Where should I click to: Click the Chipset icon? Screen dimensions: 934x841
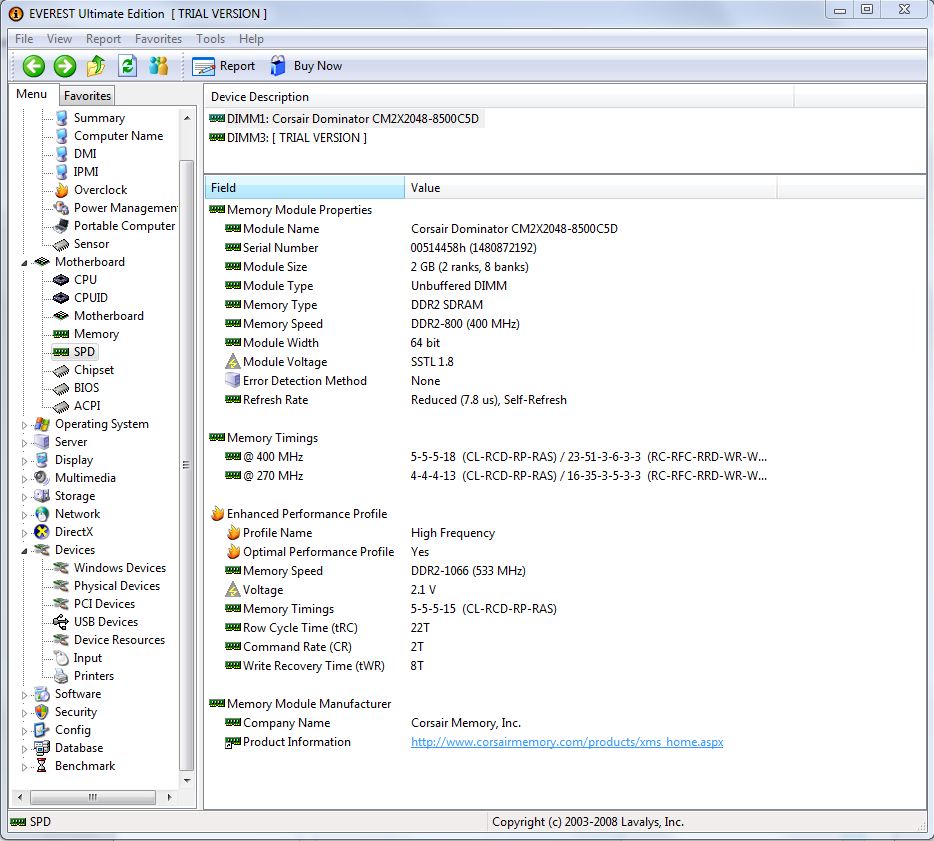coord(61,370)
